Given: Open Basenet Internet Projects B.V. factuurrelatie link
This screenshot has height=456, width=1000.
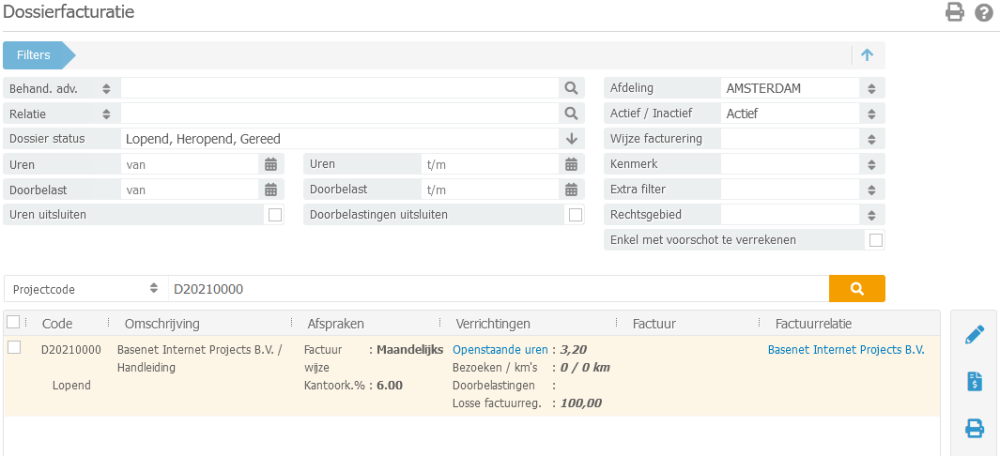Looking at the screenshot, I should coord(846,350).
